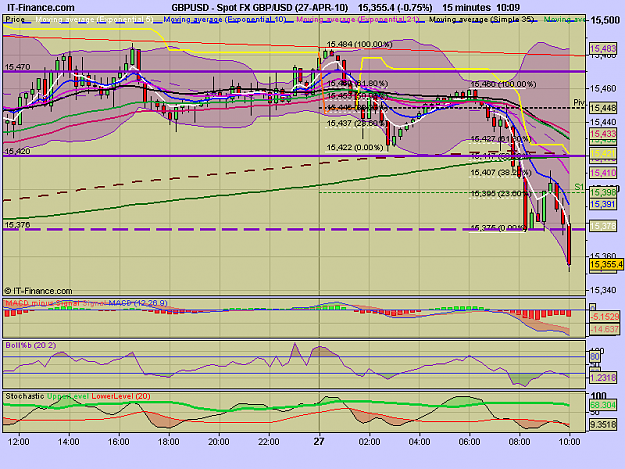
Task: Click the 15,484 (100.00%) Fibonacci label
Action: (359, 44)
